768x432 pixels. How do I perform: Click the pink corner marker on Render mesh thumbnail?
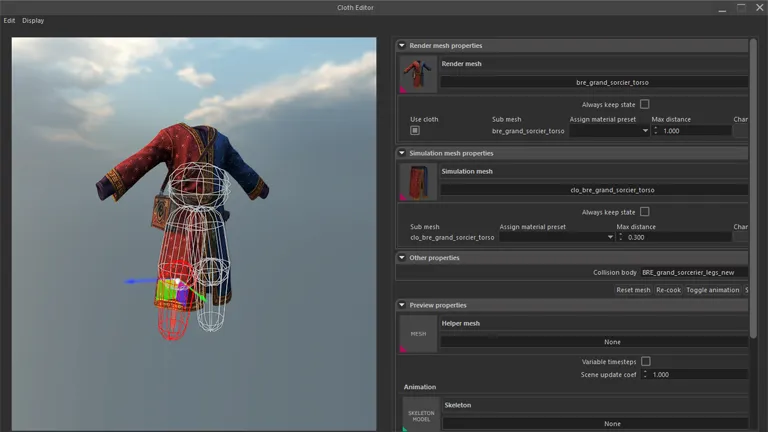pos(403,90)
